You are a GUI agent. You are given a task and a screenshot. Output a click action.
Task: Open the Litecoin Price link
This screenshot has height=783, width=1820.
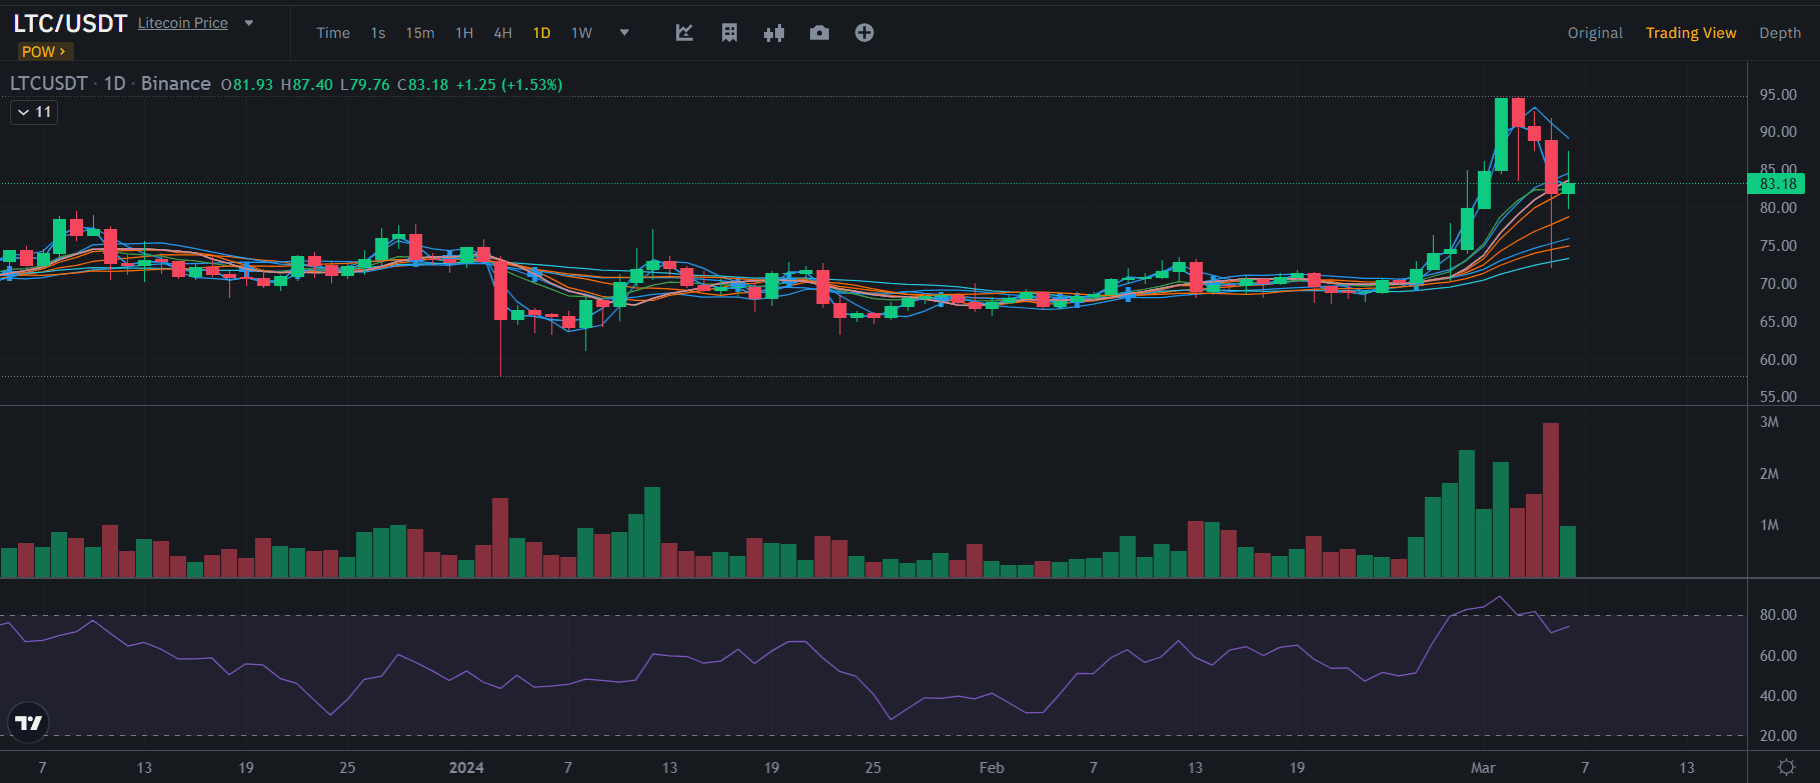pyautogui.click(x=183, y=23)
